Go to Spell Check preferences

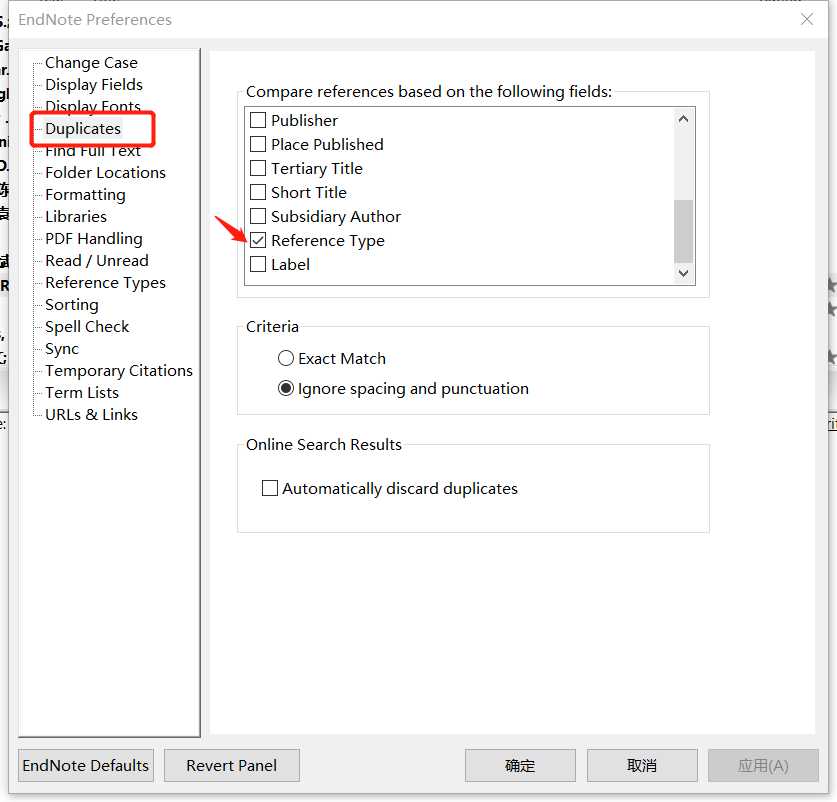click(x=87, y=327)
